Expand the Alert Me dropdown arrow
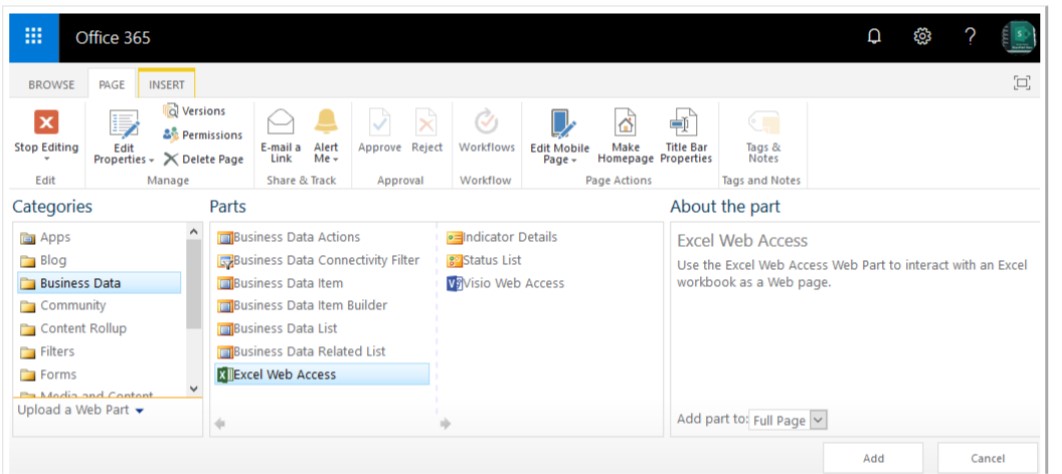The height and width of the screenshot is (474, 1062). (x=335, y=160)
